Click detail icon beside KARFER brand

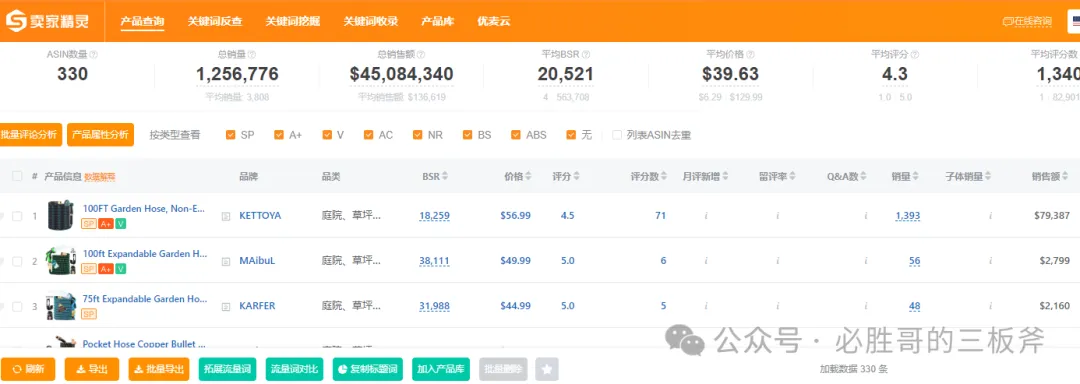pos(225,306)
